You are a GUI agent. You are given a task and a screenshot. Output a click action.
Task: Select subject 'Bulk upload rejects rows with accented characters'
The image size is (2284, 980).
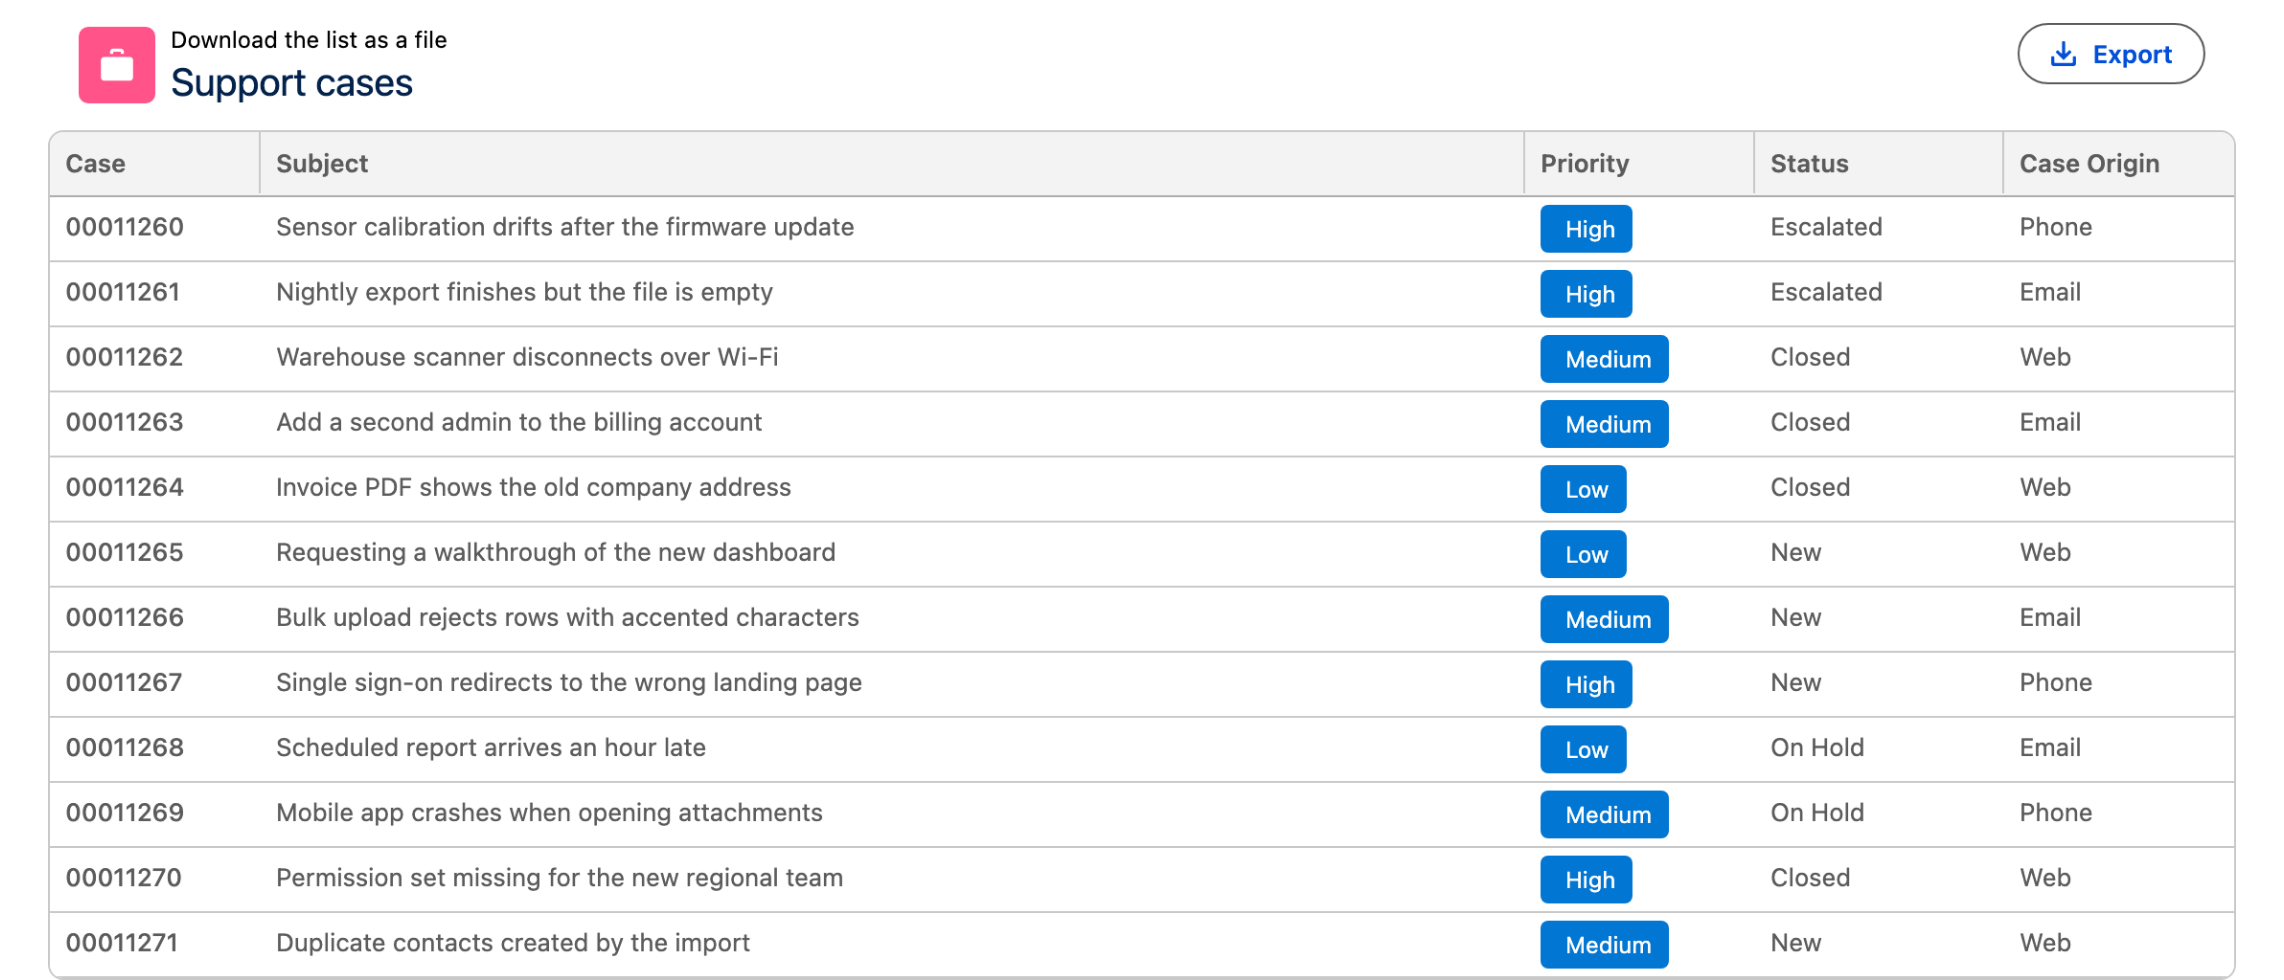point(568,617)
